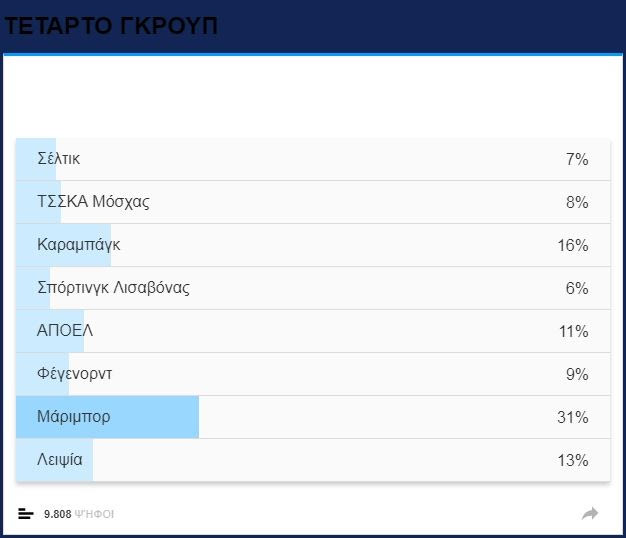Image resolution: width=626 pixels, height=538 pixels.
Task: Click the 6% result value
Action: (576, 288)
